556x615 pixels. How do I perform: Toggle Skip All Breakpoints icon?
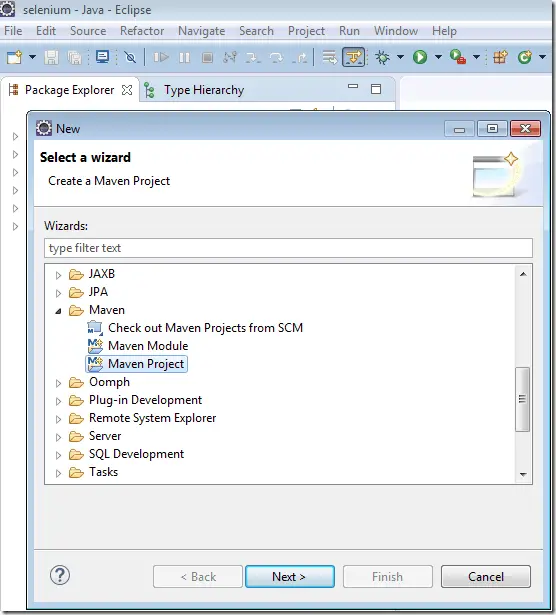tap(130, 58)
